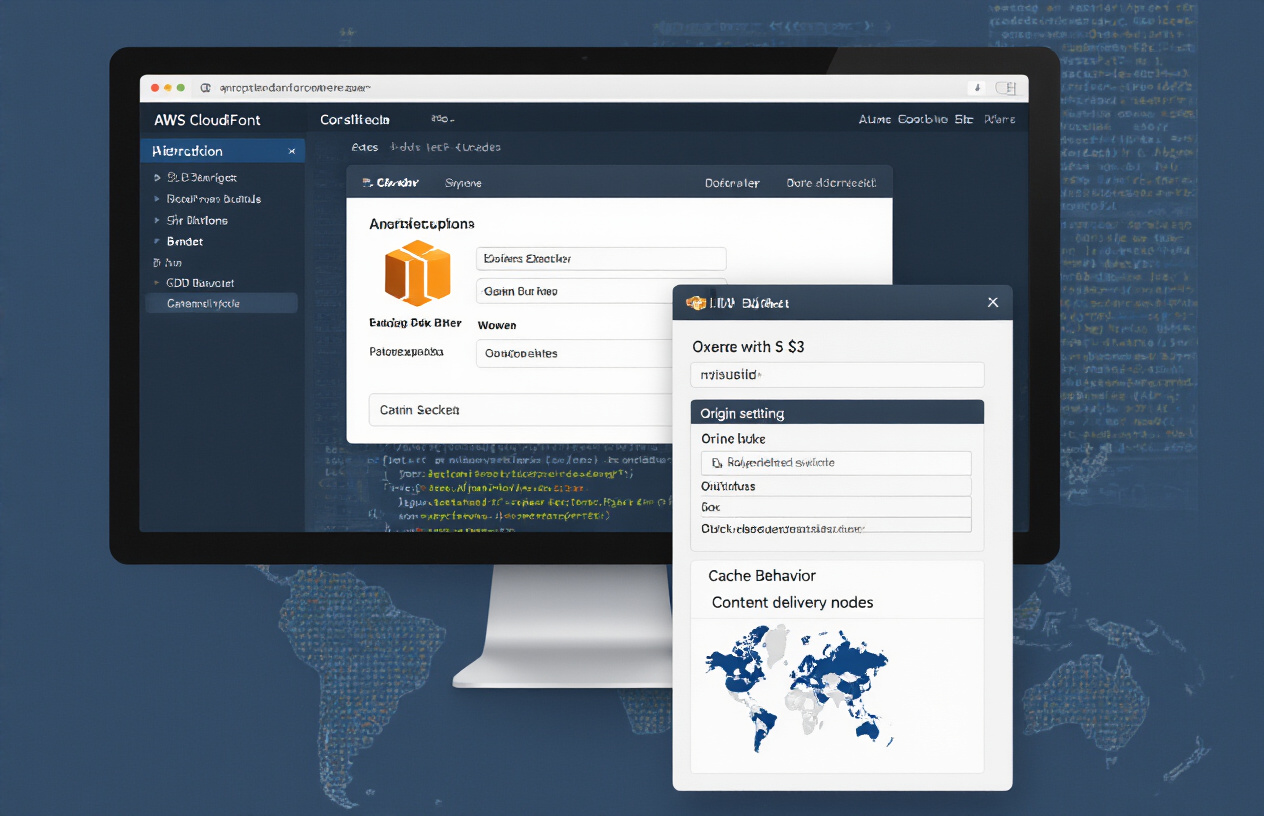1264x816 pixels.
Task: Click the orange icon in popup title bar
Action: tap(695, 302)
